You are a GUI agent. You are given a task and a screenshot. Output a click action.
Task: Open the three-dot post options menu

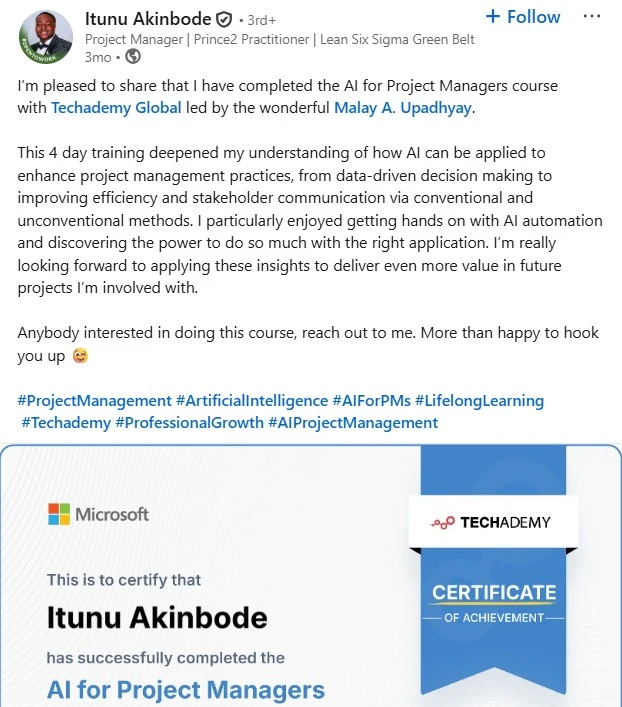point(592,17)
